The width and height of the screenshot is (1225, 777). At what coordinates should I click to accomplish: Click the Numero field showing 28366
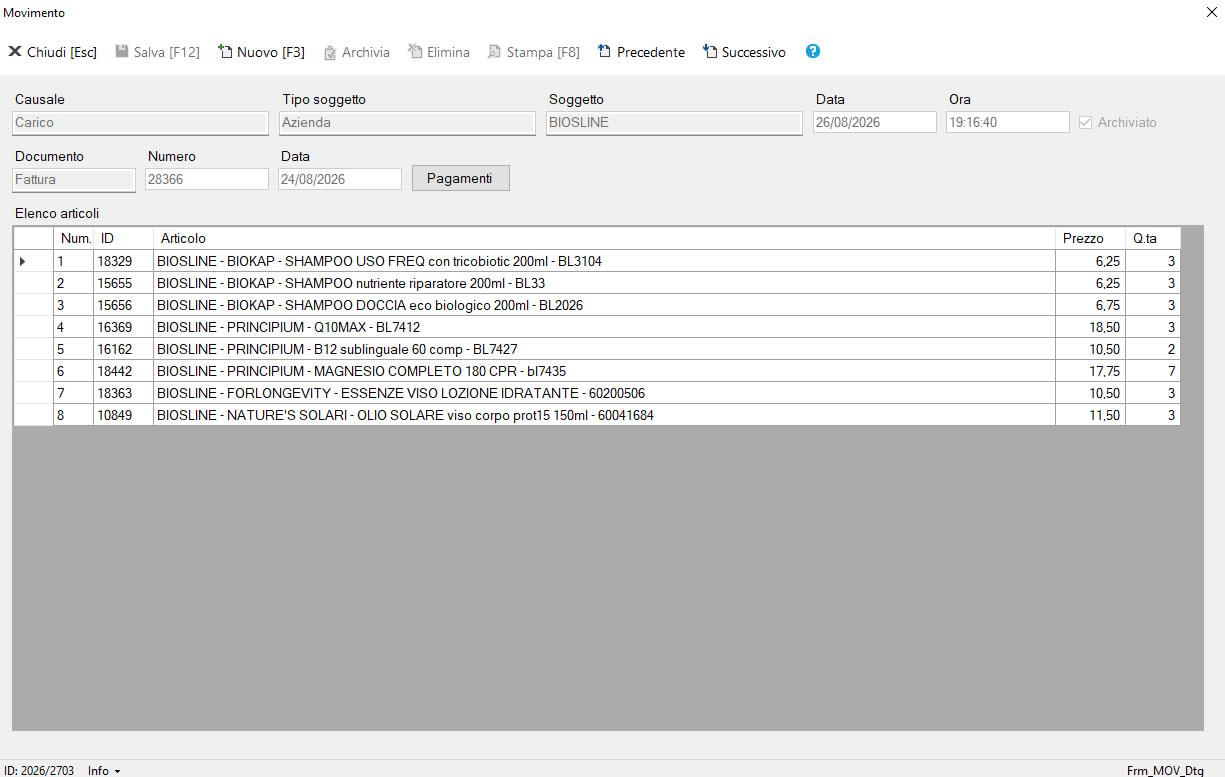207,179
